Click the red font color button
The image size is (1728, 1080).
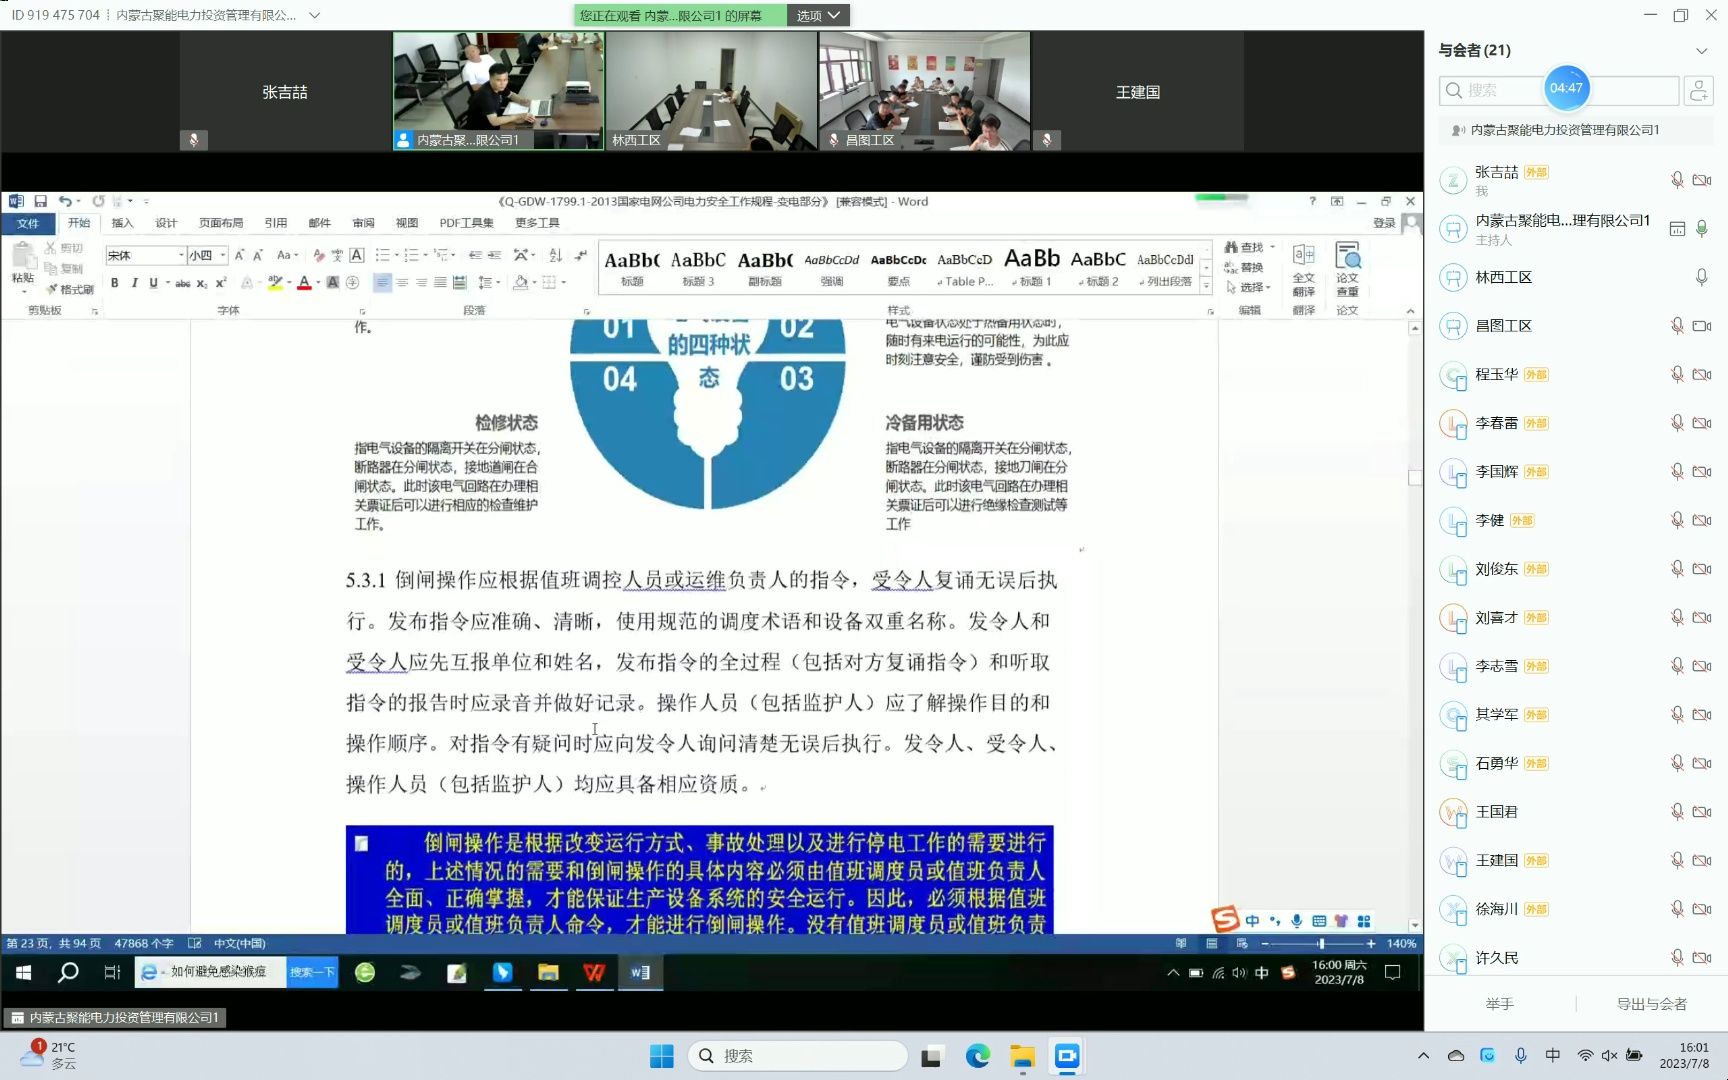pos(304,283)
